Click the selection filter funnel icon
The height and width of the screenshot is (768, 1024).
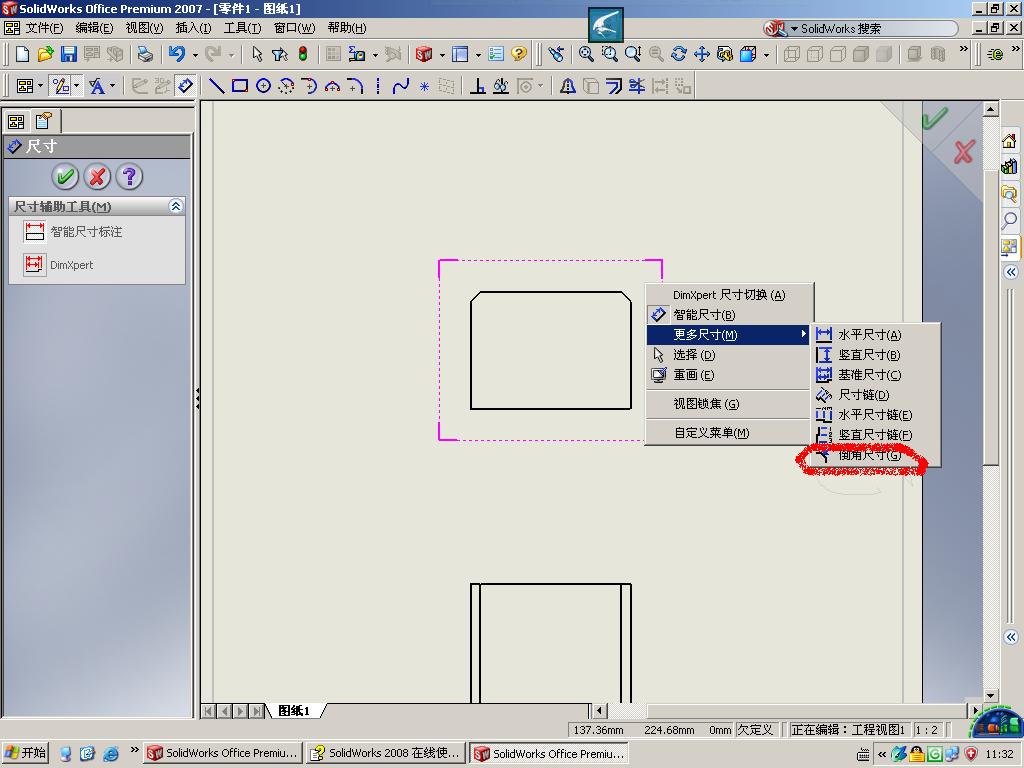pyautogui.click(x=280, y=54)
